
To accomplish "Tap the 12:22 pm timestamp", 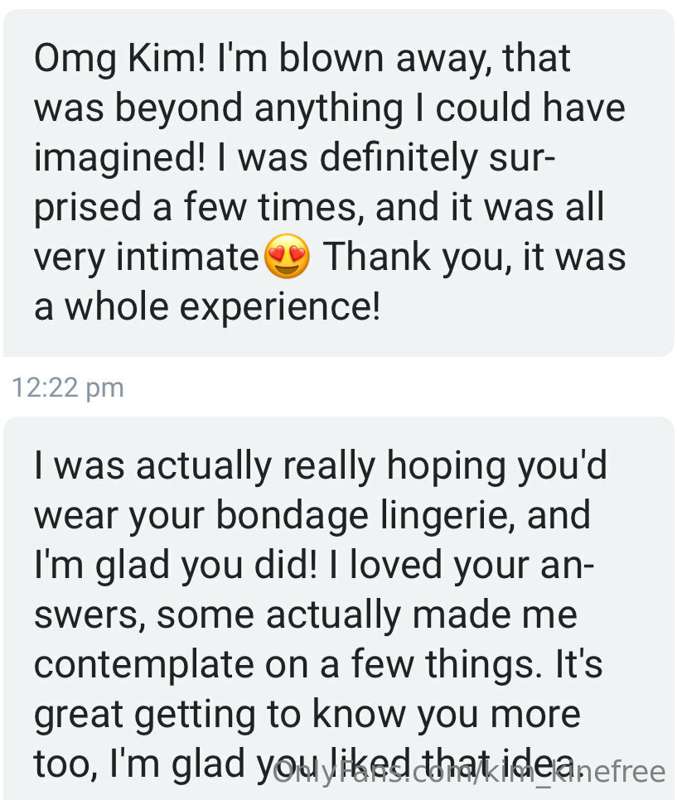I will point(68,387).
